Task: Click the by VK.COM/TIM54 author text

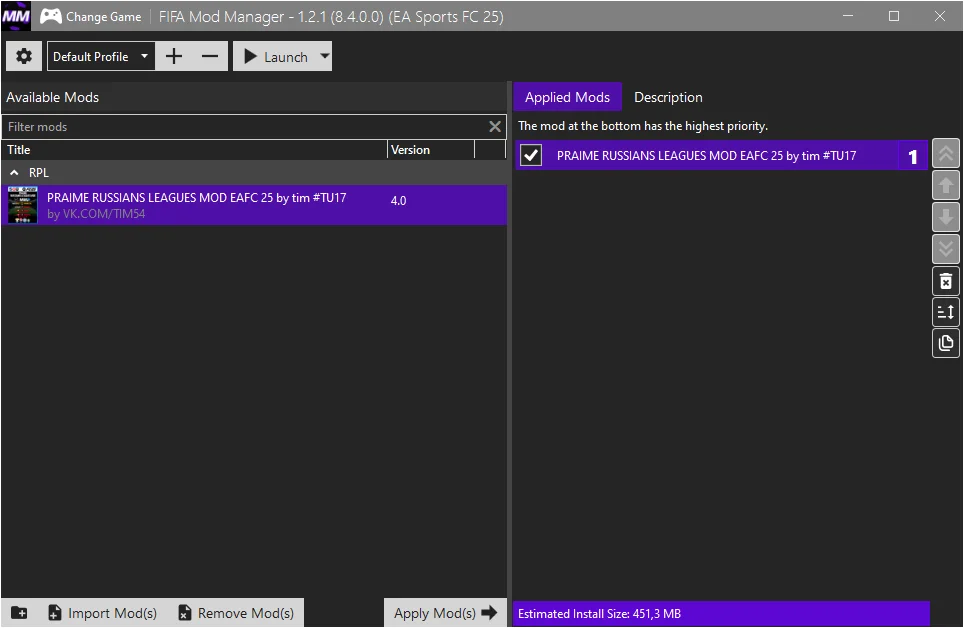Action: (x=96, y=214)
